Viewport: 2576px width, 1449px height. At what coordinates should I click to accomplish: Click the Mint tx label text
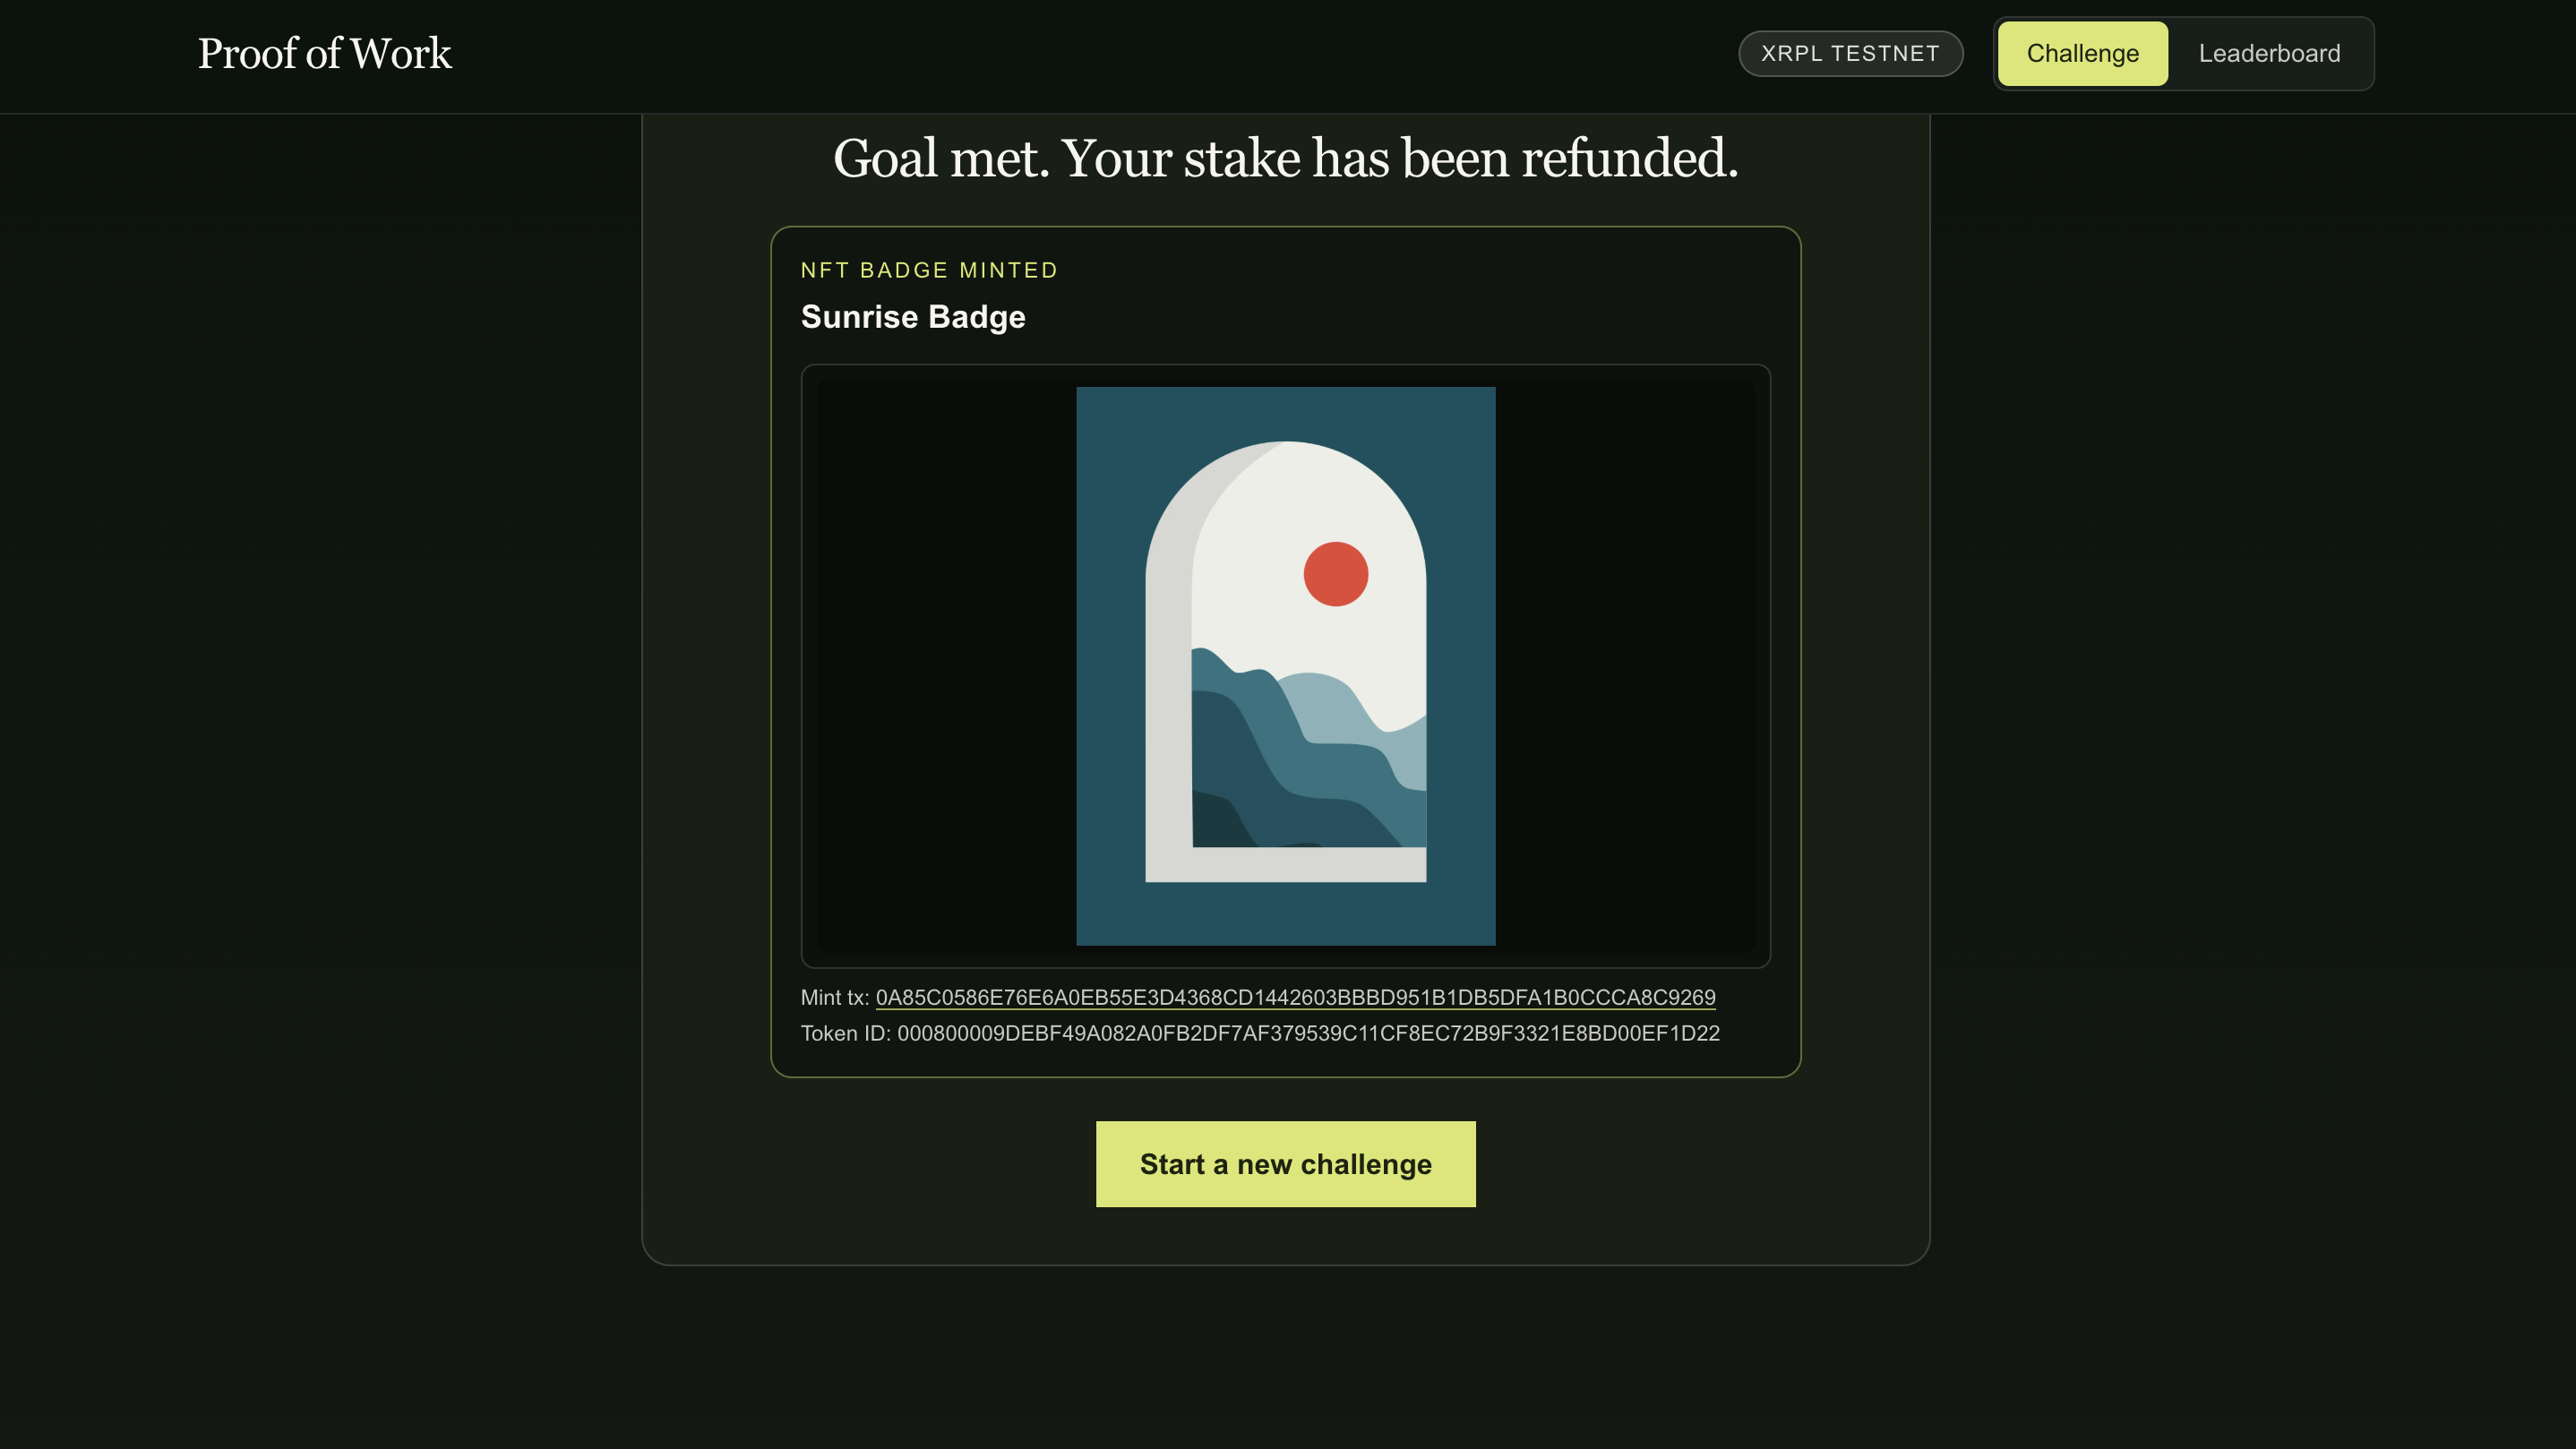point(834,997)
